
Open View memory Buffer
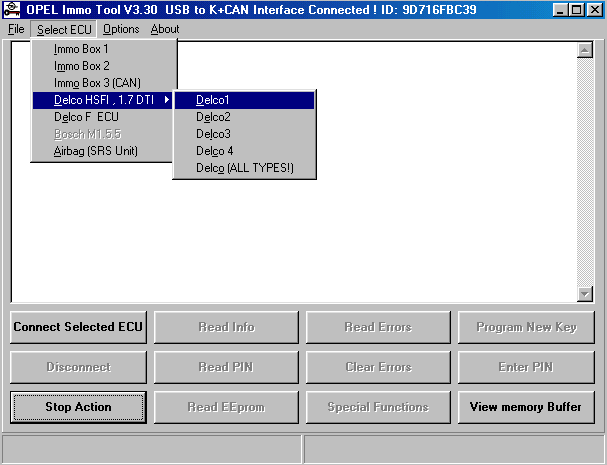[526, 407]
